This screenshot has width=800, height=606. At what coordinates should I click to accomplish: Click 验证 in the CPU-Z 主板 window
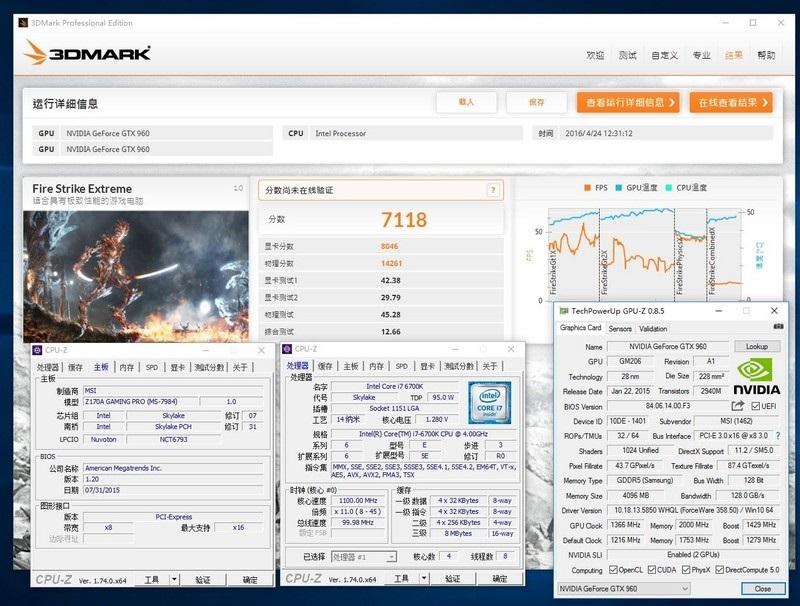tap(203, 579)
